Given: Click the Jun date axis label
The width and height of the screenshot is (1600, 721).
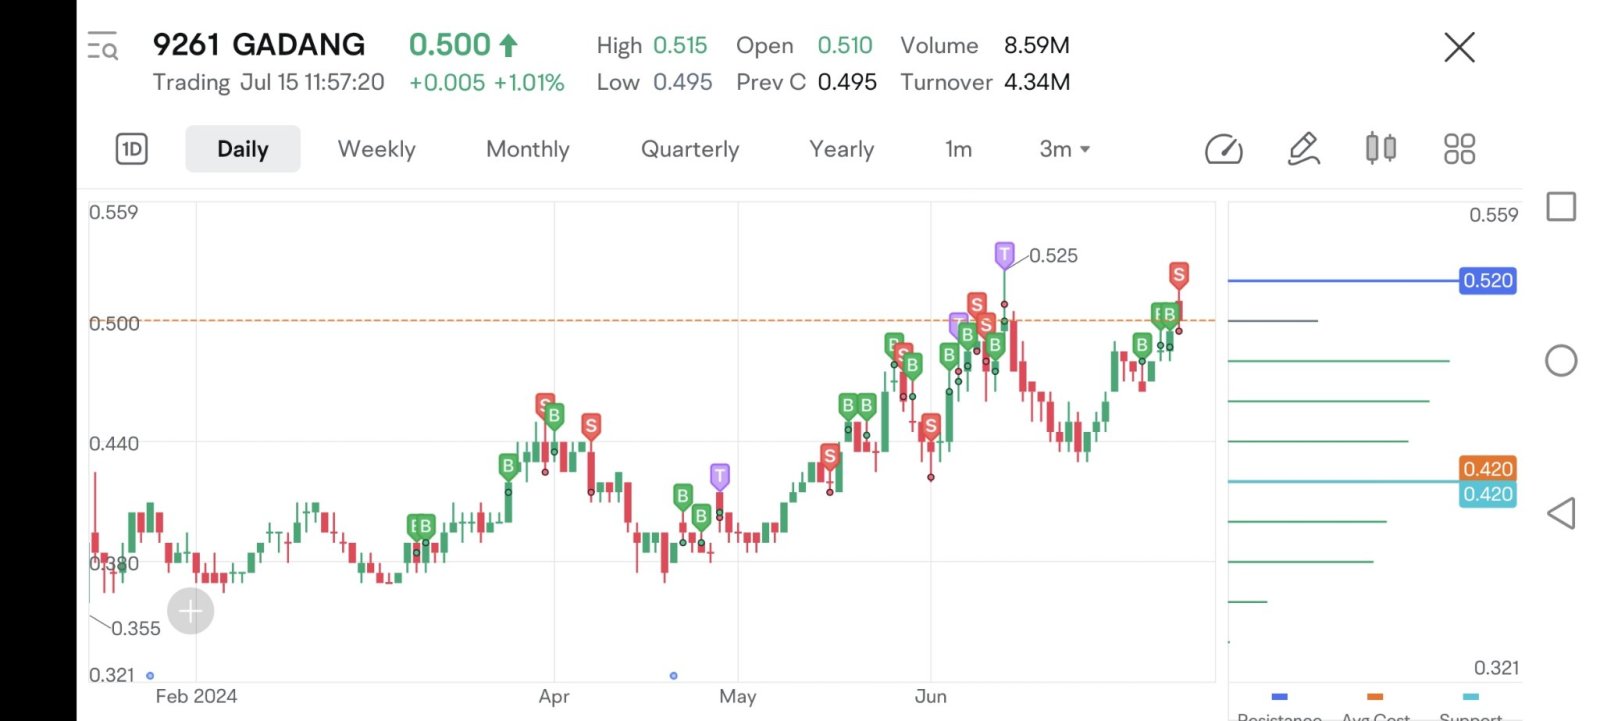Looking at the screenshot, I should pyautogui.click(x=930, y=696).
